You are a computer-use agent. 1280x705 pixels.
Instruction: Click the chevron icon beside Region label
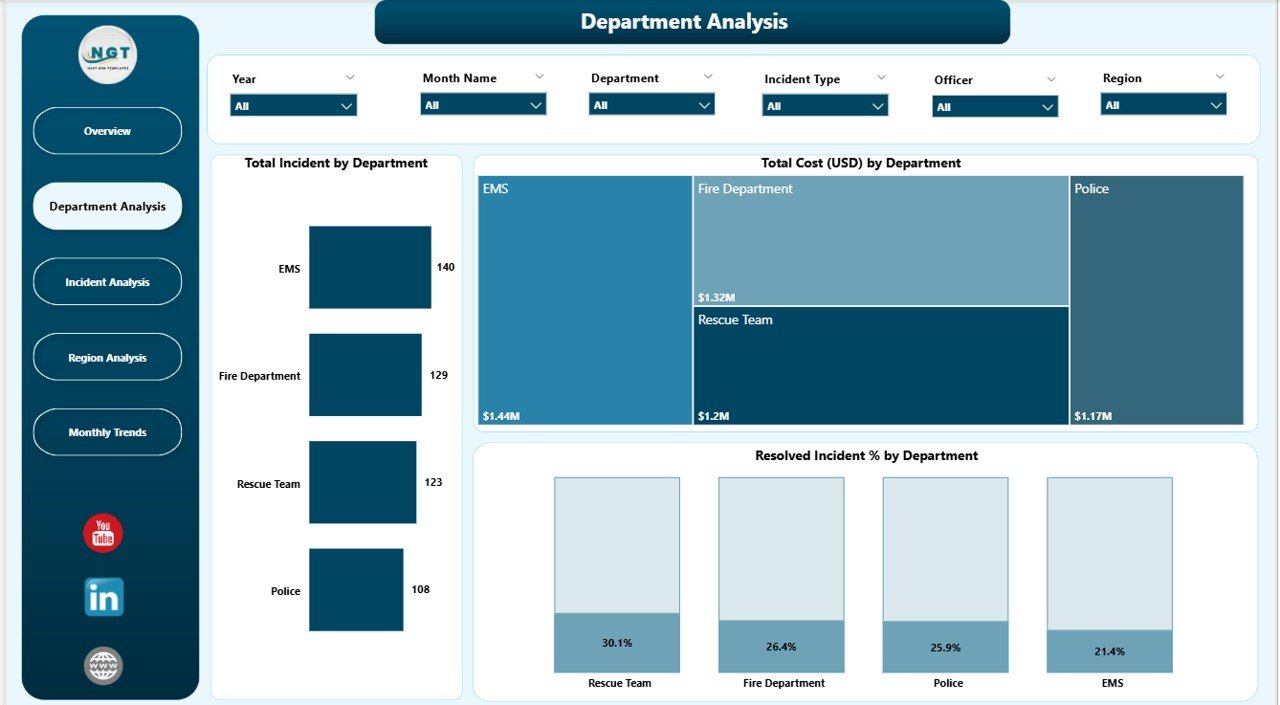1219,76
